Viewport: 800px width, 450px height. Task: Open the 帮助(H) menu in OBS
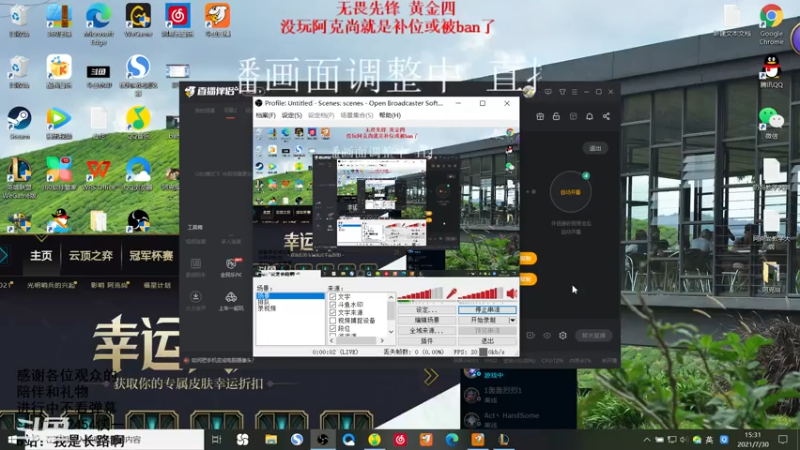(390, 115)
